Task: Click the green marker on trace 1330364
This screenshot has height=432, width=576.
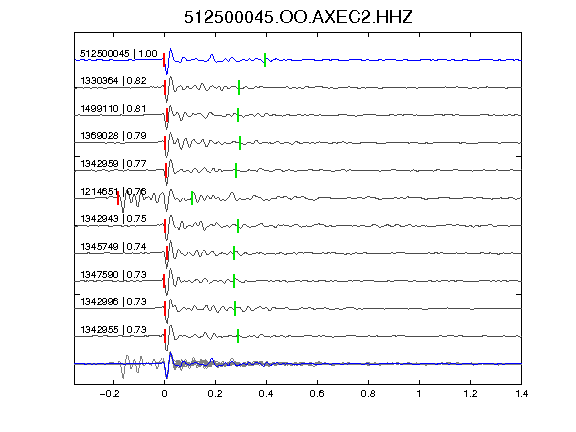Action: point(239,87)
